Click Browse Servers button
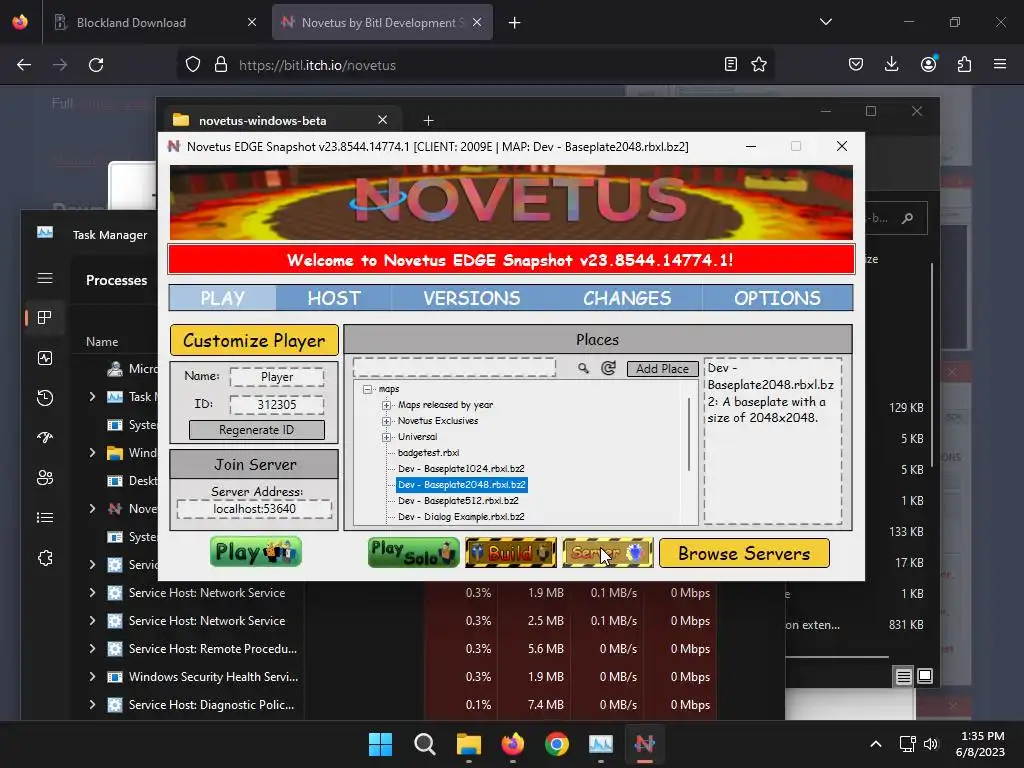1024x768 pixels. [x=744, y=553]
